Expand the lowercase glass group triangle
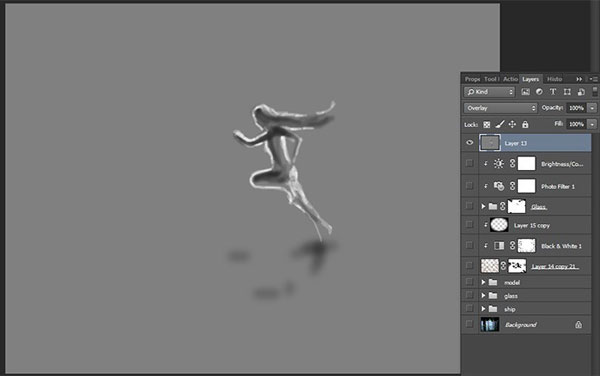The height and width of the screenshot is (376, 600). pyautogui.click(x=483, y=296)
